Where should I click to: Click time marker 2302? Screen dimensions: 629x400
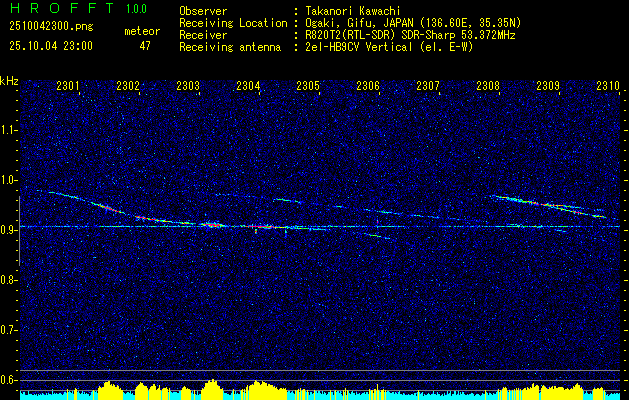coord(128,85)
